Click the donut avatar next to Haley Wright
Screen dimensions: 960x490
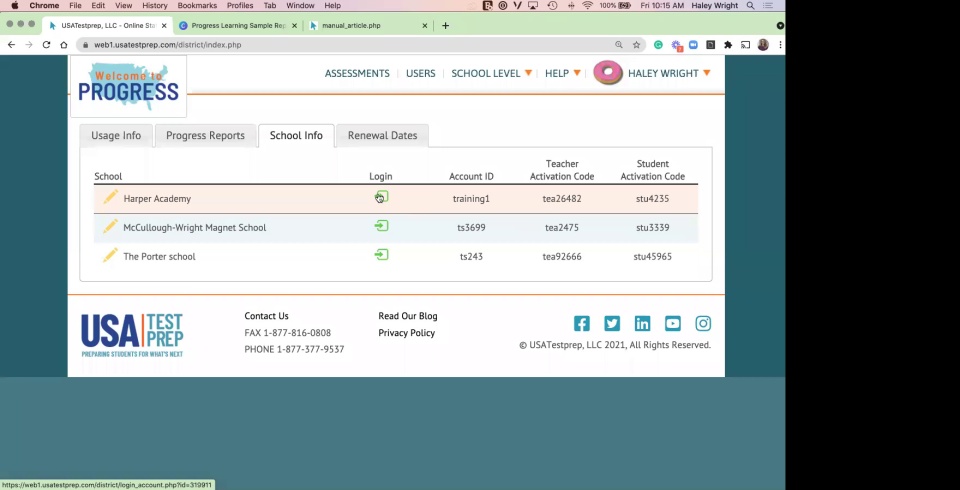pyautogui.click(x=608, y=73)
